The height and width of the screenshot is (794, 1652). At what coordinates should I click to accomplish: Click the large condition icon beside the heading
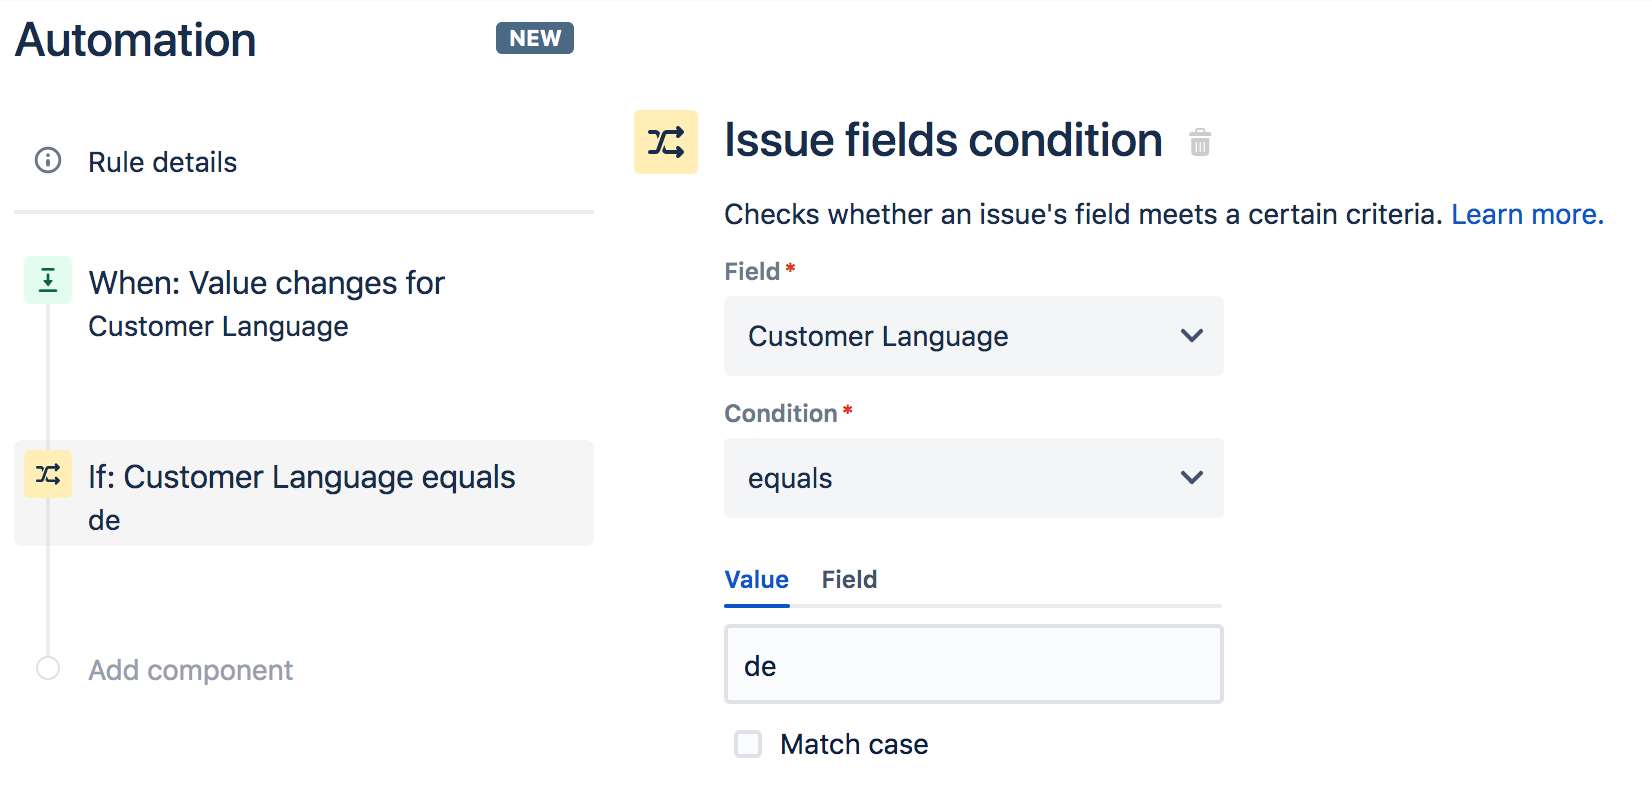[666, 142]
